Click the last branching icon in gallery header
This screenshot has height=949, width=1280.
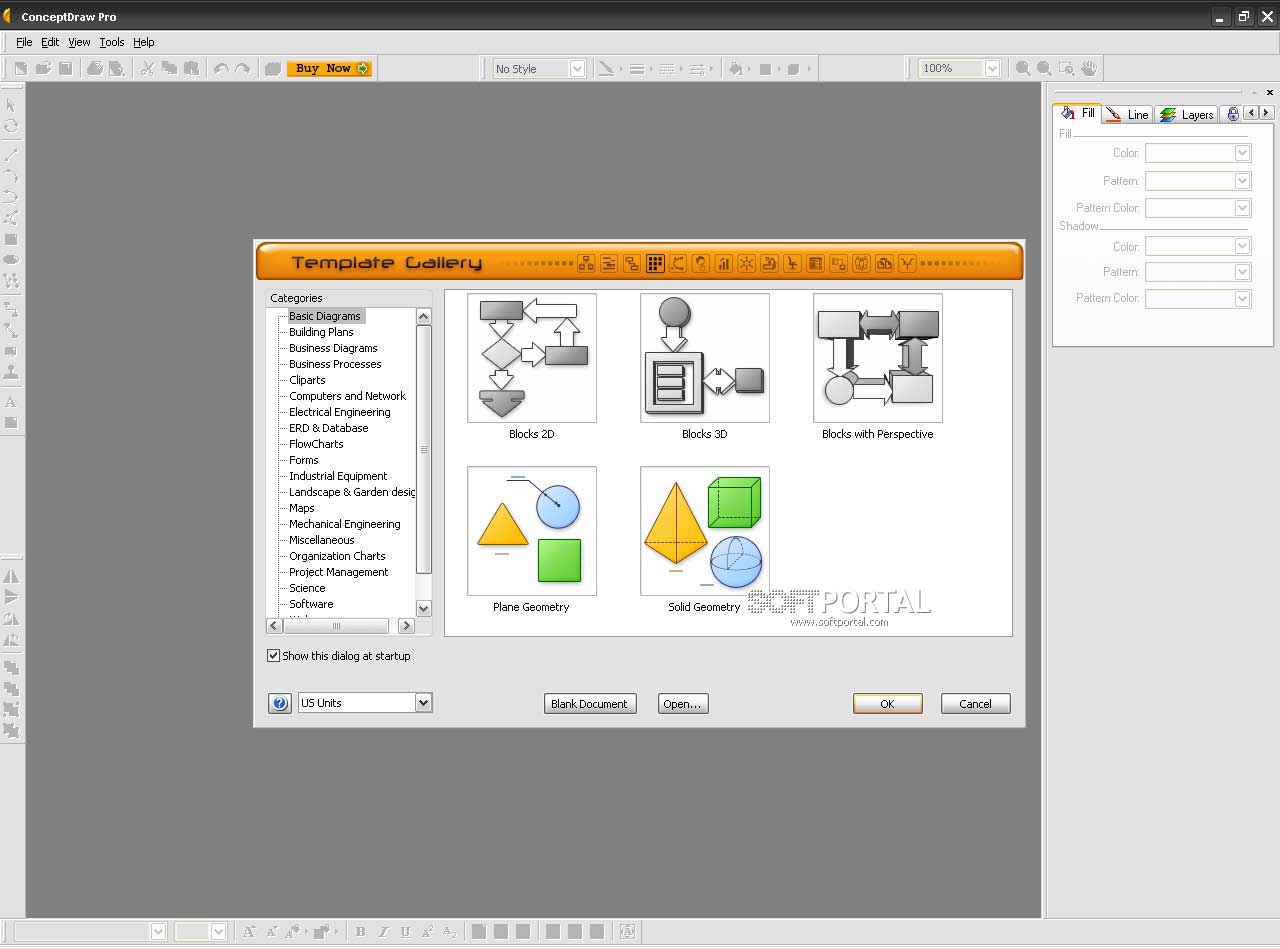pos(907,264)
